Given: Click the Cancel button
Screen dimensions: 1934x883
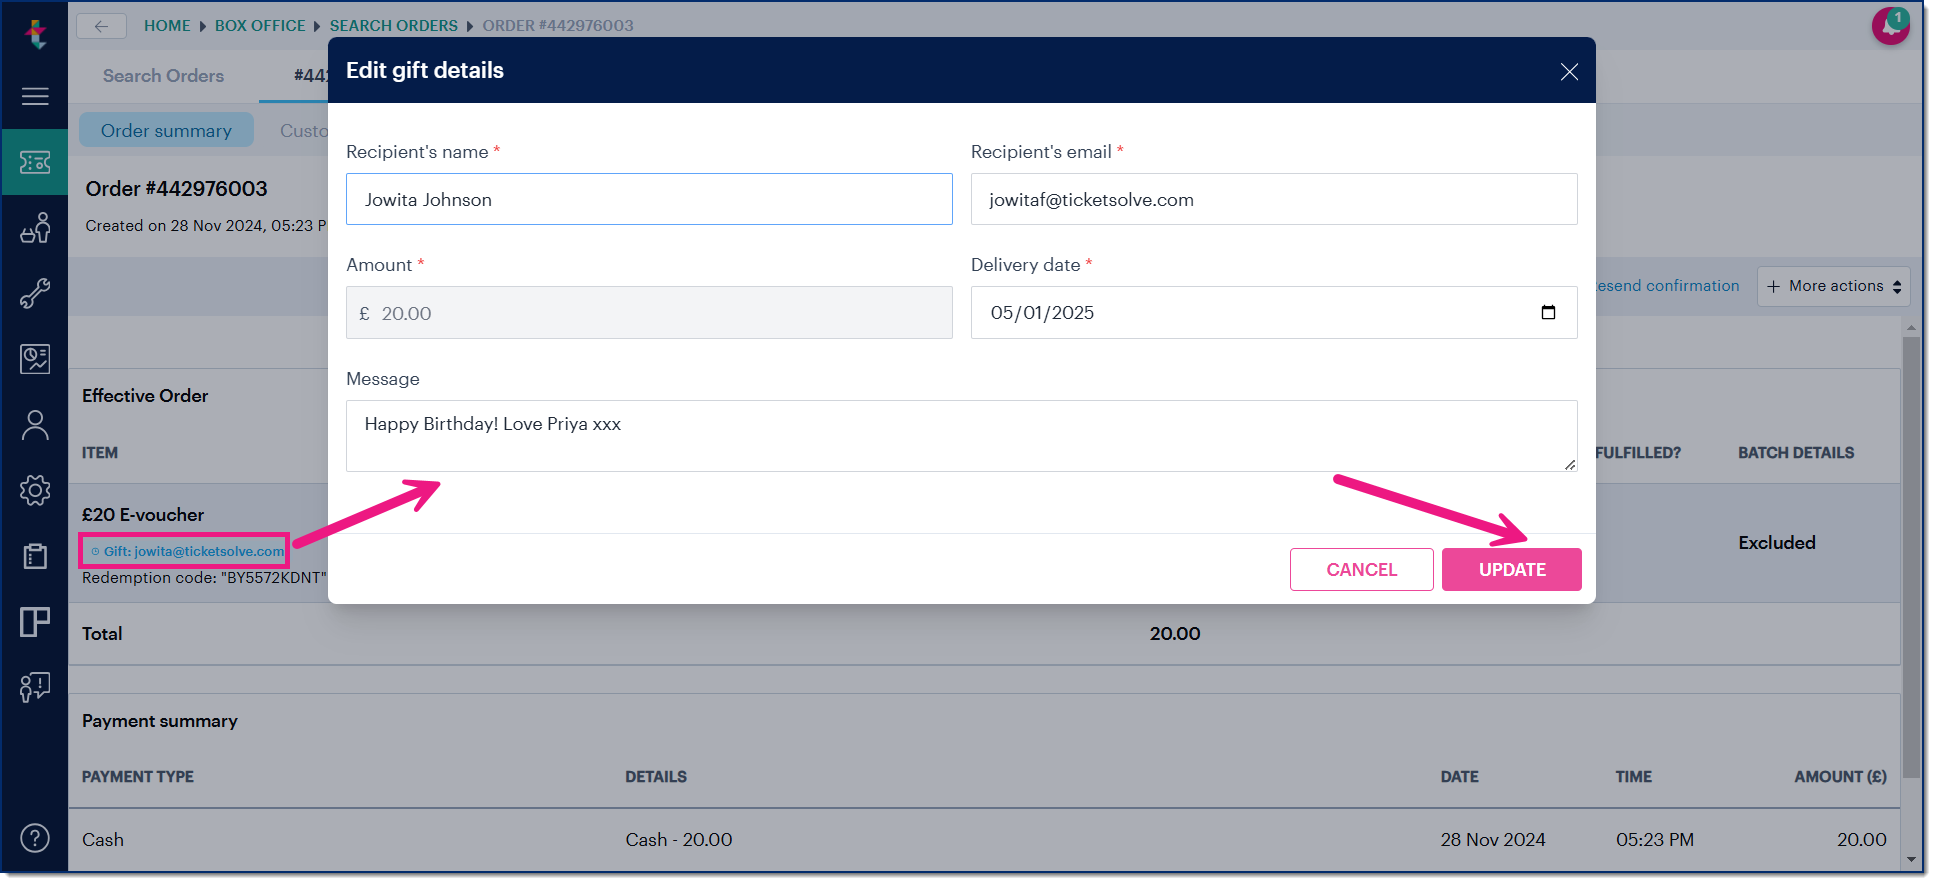Looking at the screenshot, I should tap(1361, 569).
